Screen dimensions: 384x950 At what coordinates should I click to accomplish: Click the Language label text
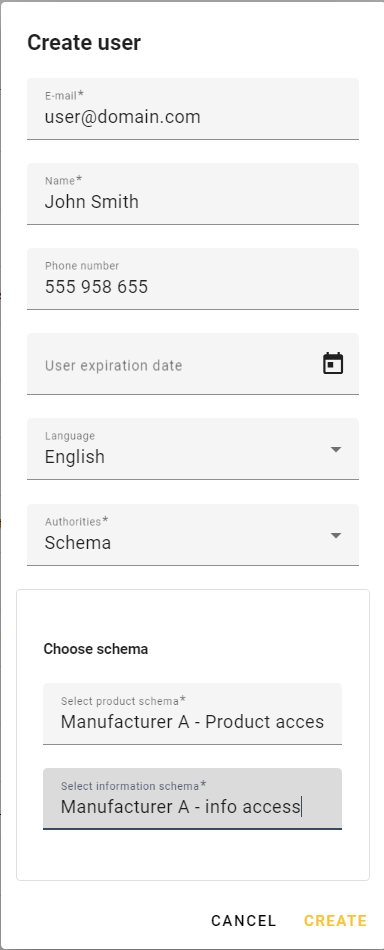70,436
